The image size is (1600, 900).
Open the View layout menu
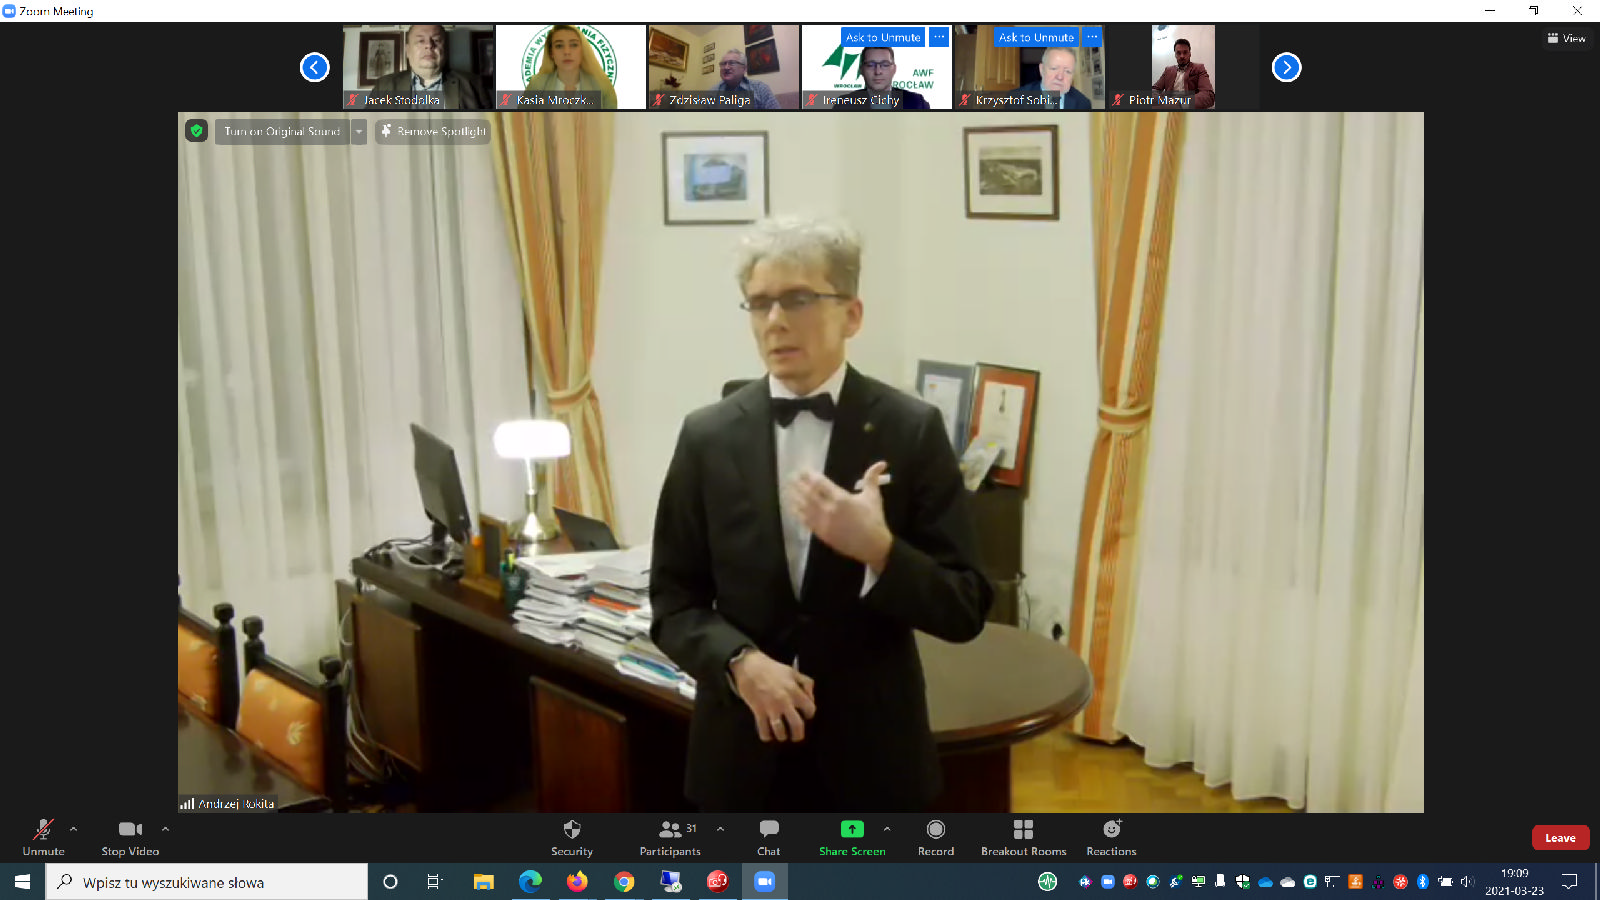(1566, 38)
